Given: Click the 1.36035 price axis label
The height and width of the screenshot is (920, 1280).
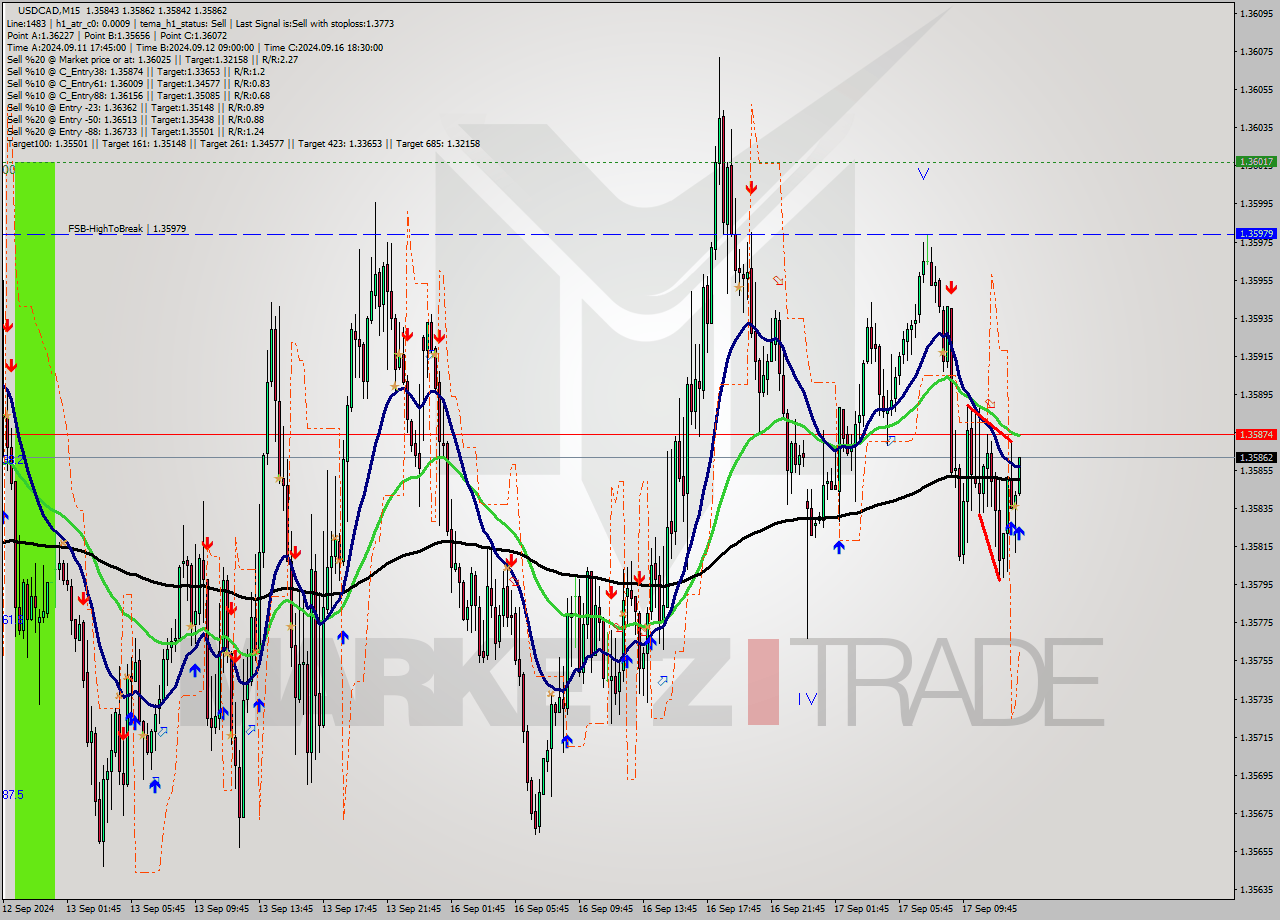Looking at the screenshot, I should click(1256, 127).
